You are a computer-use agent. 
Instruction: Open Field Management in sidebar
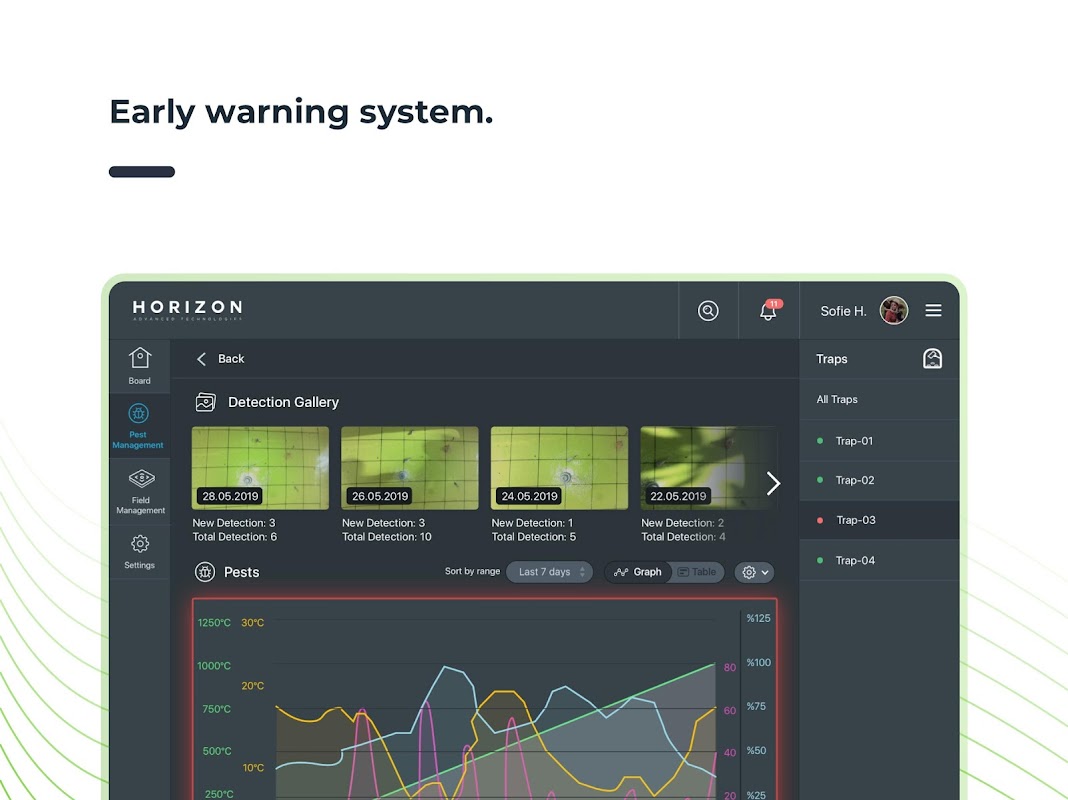point(140,492)
